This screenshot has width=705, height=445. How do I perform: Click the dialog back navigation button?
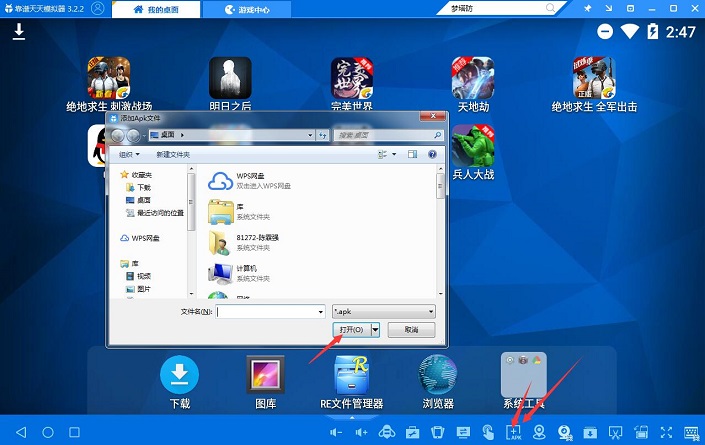click(x=118, y=135)
